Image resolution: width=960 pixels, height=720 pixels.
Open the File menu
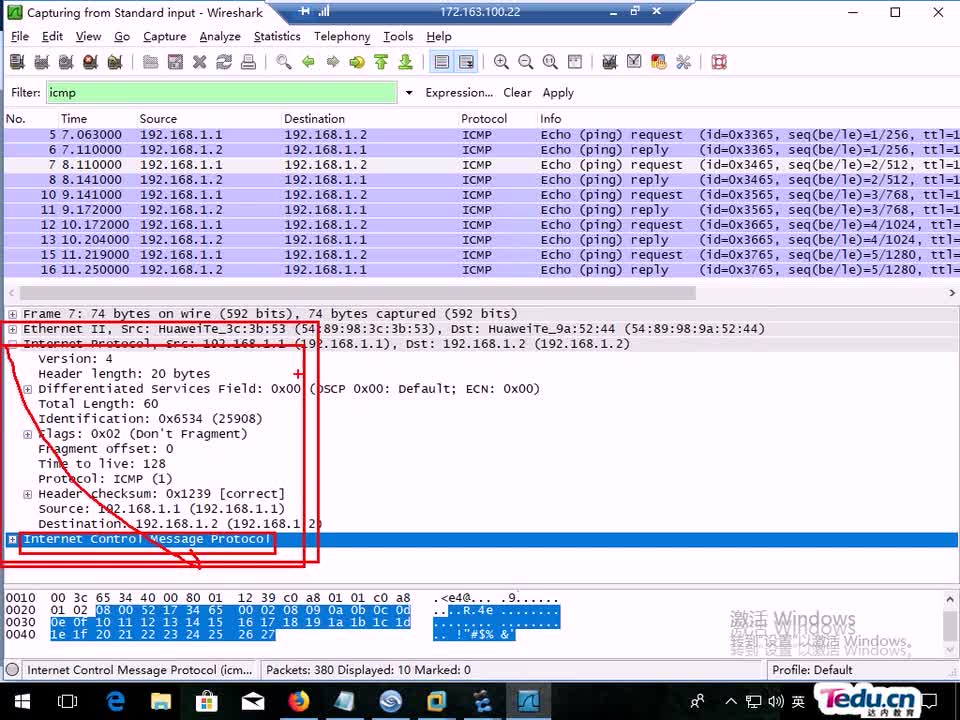click(20, 36)
